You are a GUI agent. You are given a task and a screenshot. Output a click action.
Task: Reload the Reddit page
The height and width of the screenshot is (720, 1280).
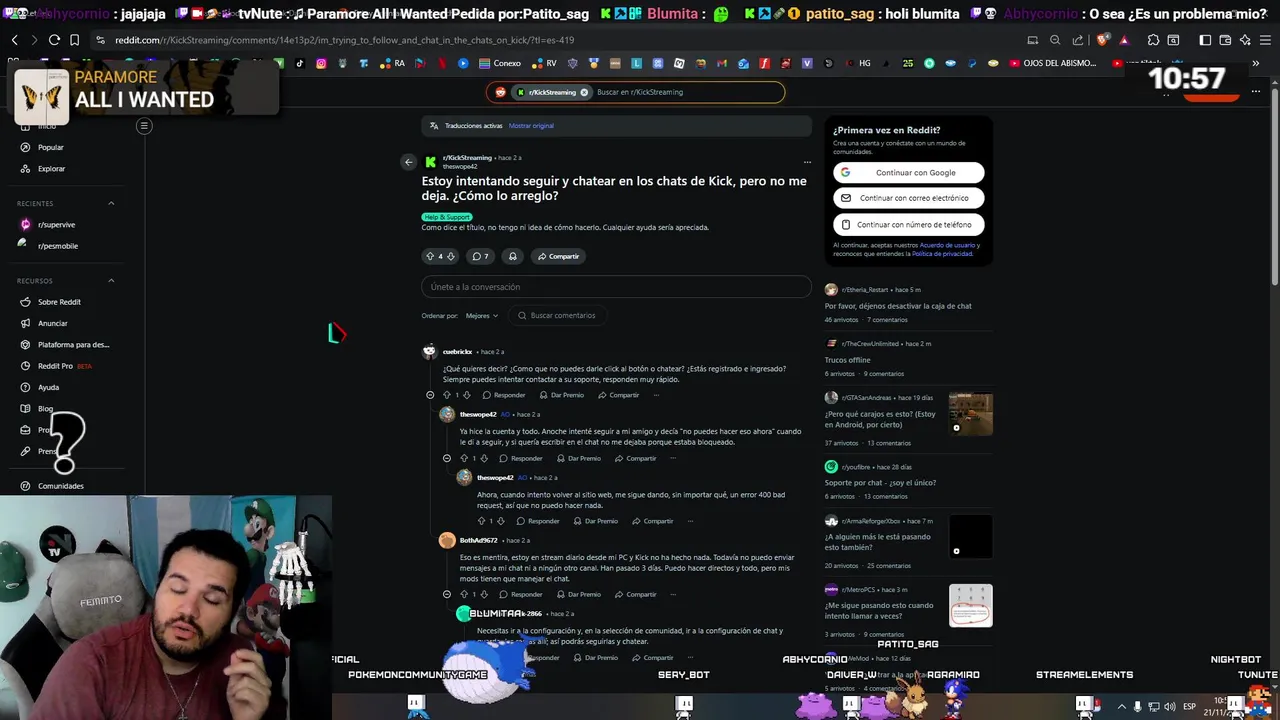[x=55, y=40]
